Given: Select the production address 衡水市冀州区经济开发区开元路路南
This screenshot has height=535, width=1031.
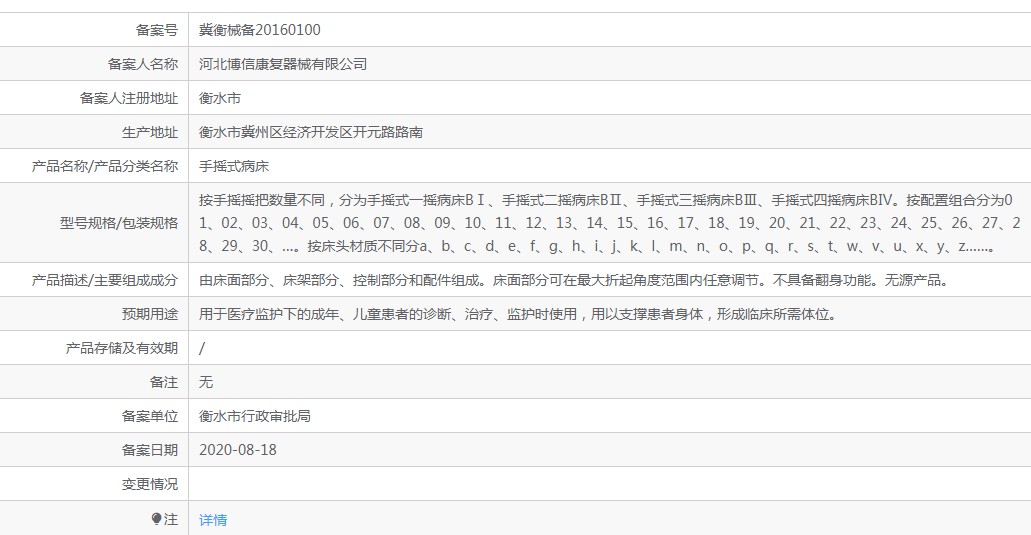Looking at the screenshot, I should click(x=310, y=132).
